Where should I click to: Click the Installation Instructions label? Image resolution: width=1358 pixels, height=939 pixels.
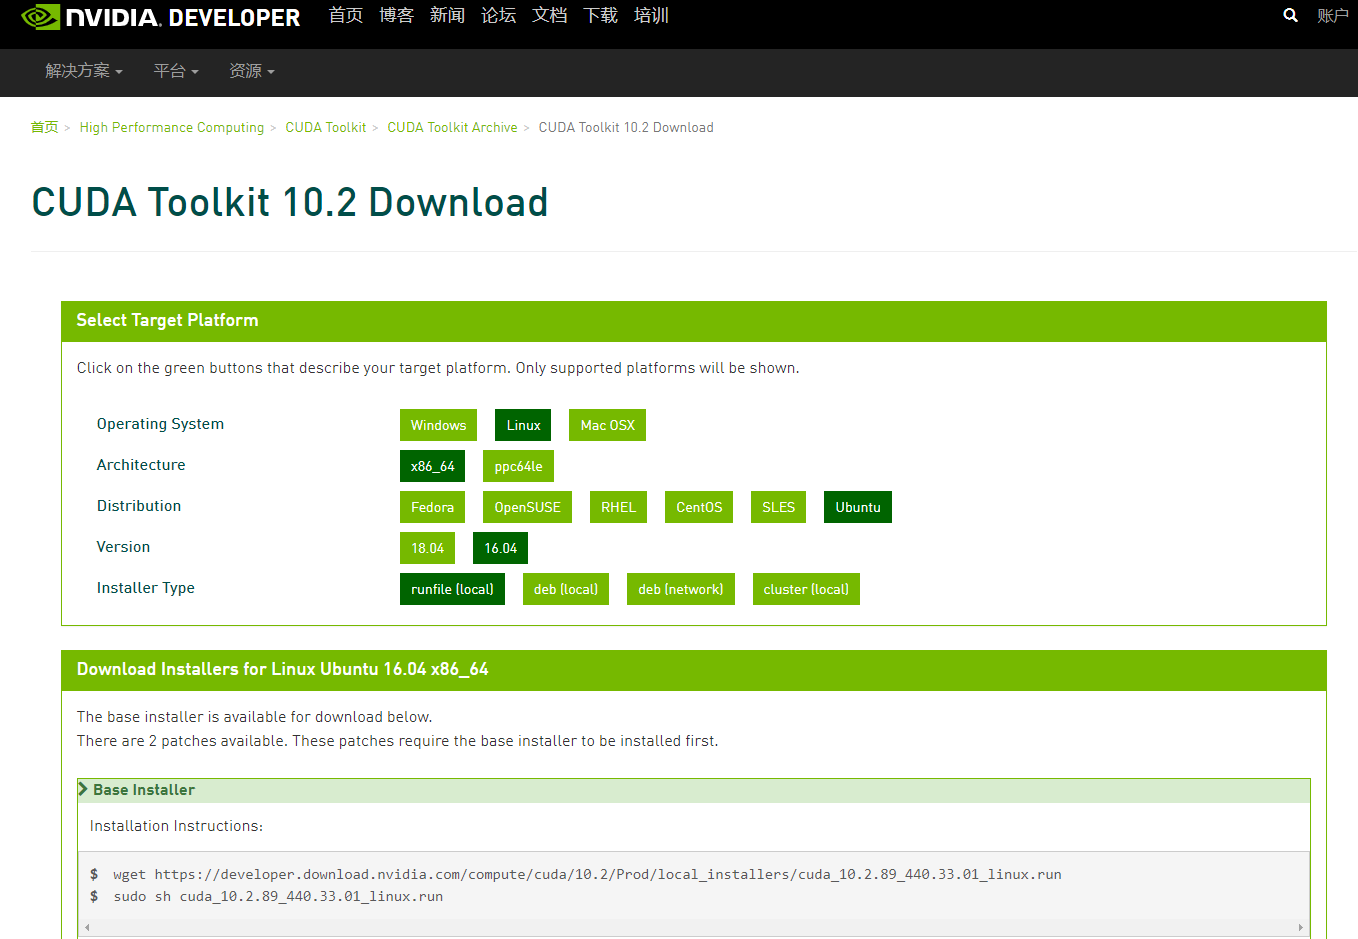[176, 826]
